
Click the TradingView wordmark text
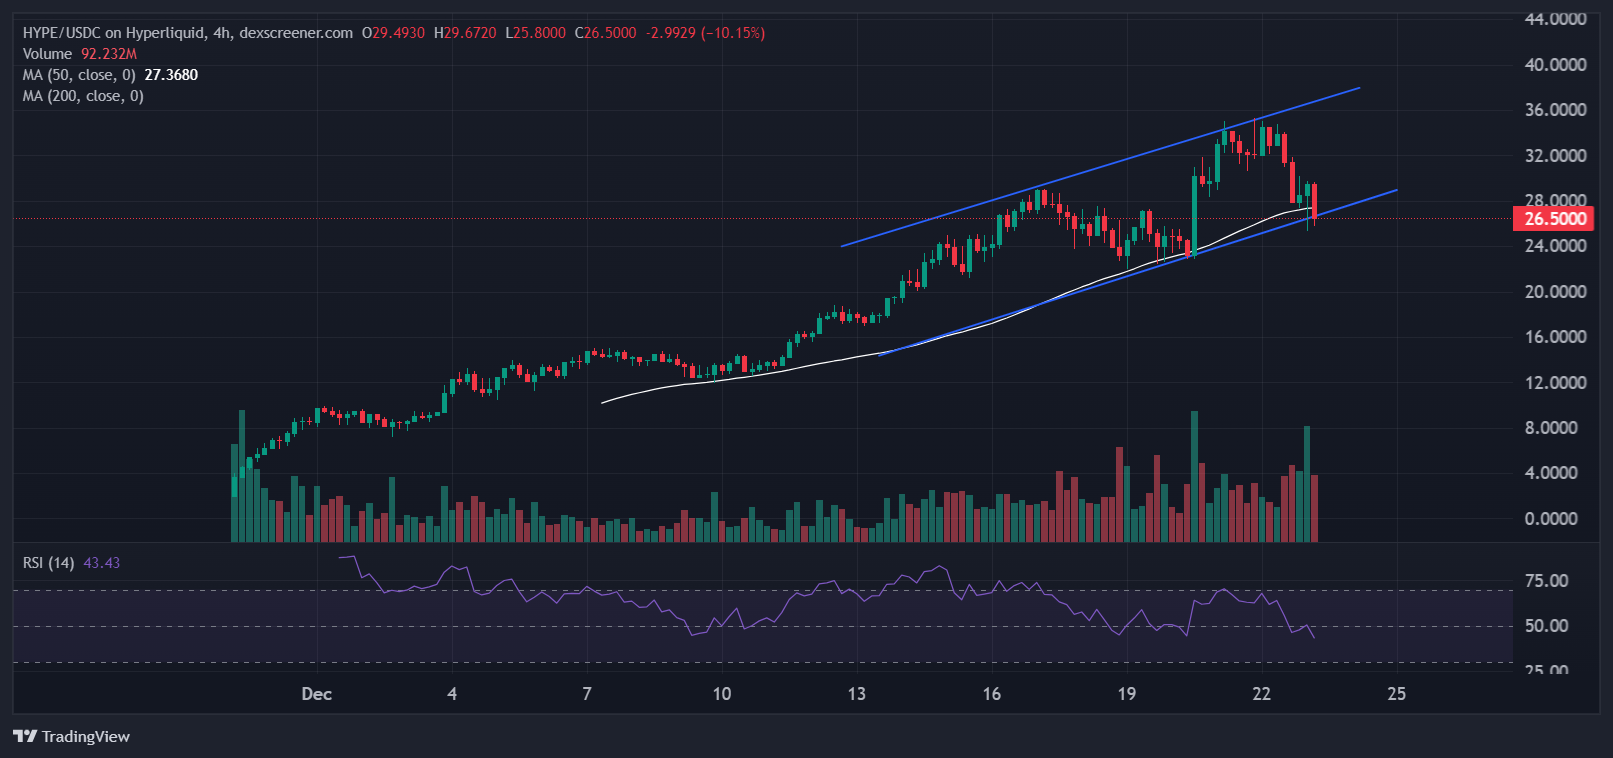click(86, 737)
